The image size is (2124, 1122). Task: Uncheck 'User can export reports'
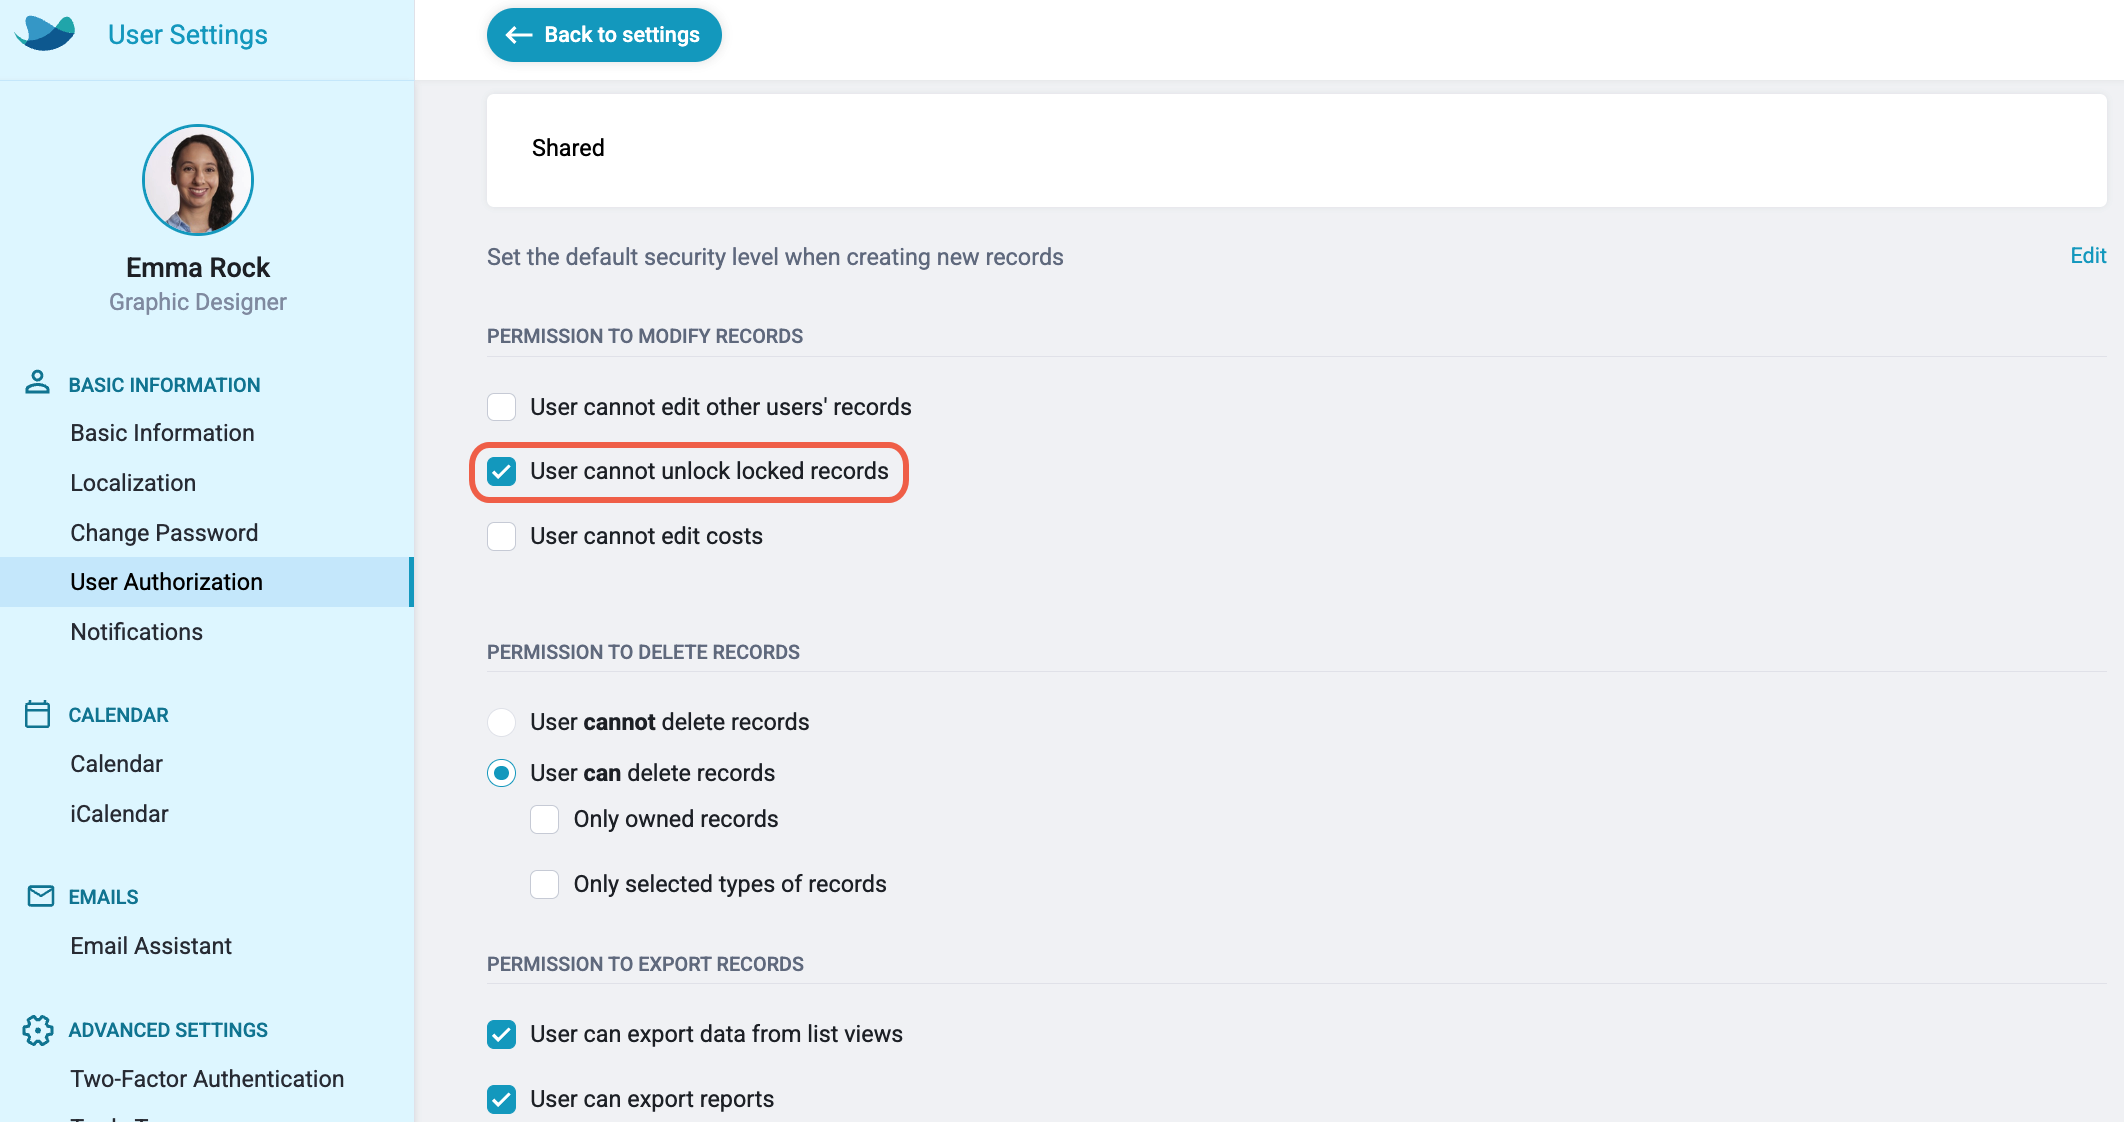pyautogui.click(x=502, y=1099)
